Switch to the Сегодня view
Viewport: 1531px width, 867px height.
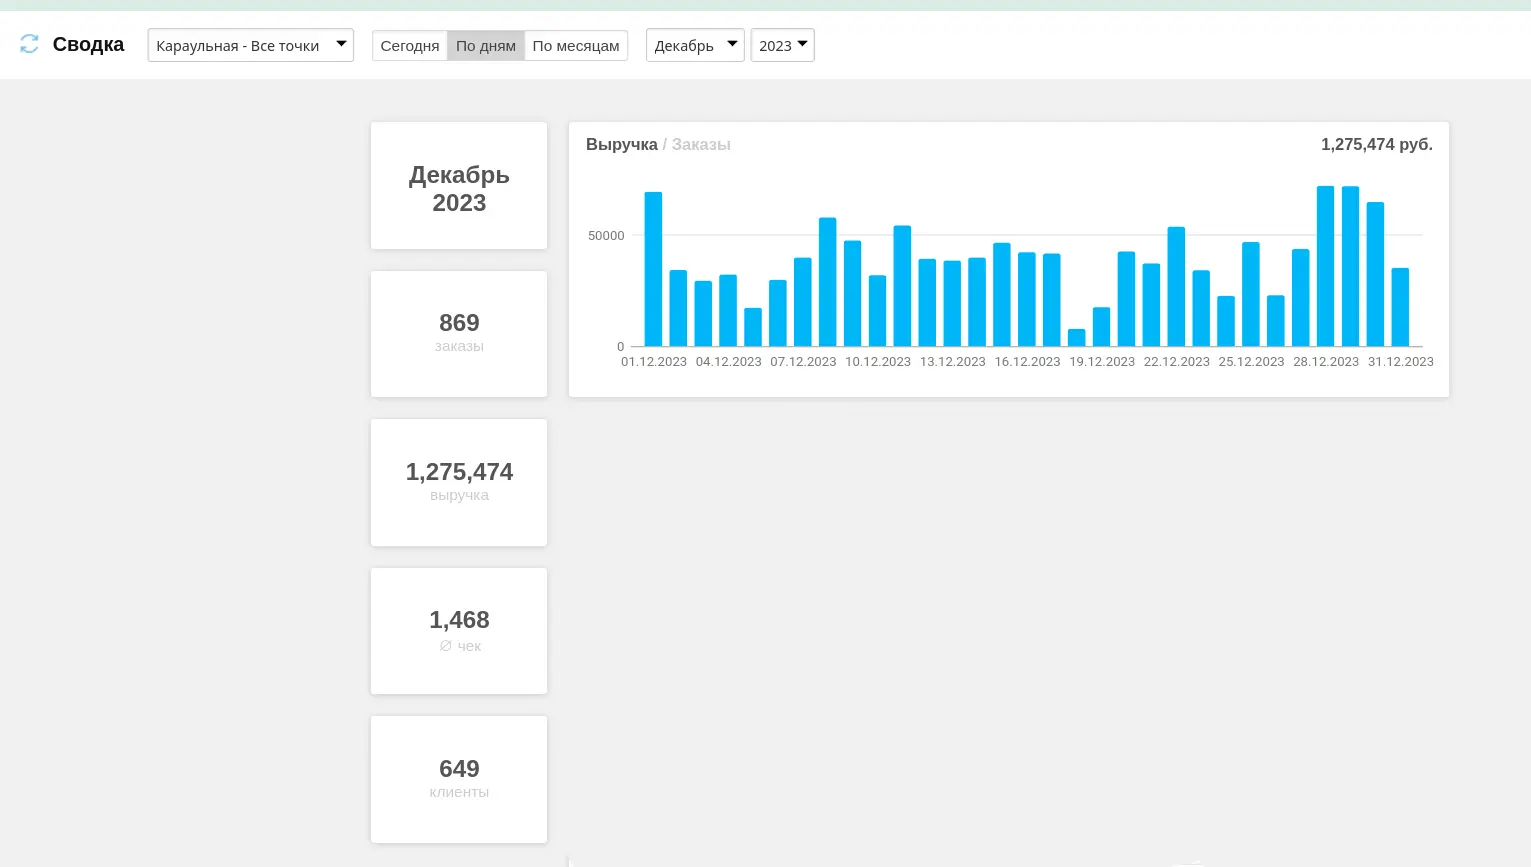(409, 46)
